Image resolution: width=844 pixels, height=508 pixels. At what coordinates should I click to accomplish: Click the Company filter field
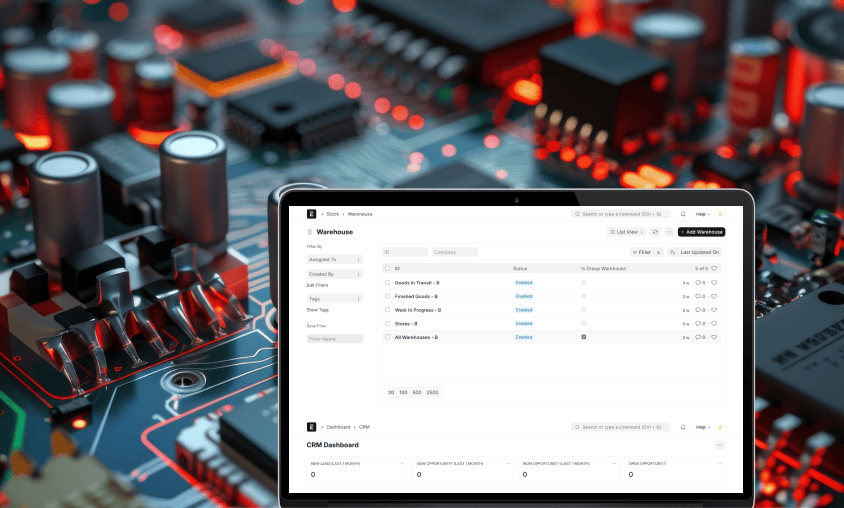coord(454,252)
